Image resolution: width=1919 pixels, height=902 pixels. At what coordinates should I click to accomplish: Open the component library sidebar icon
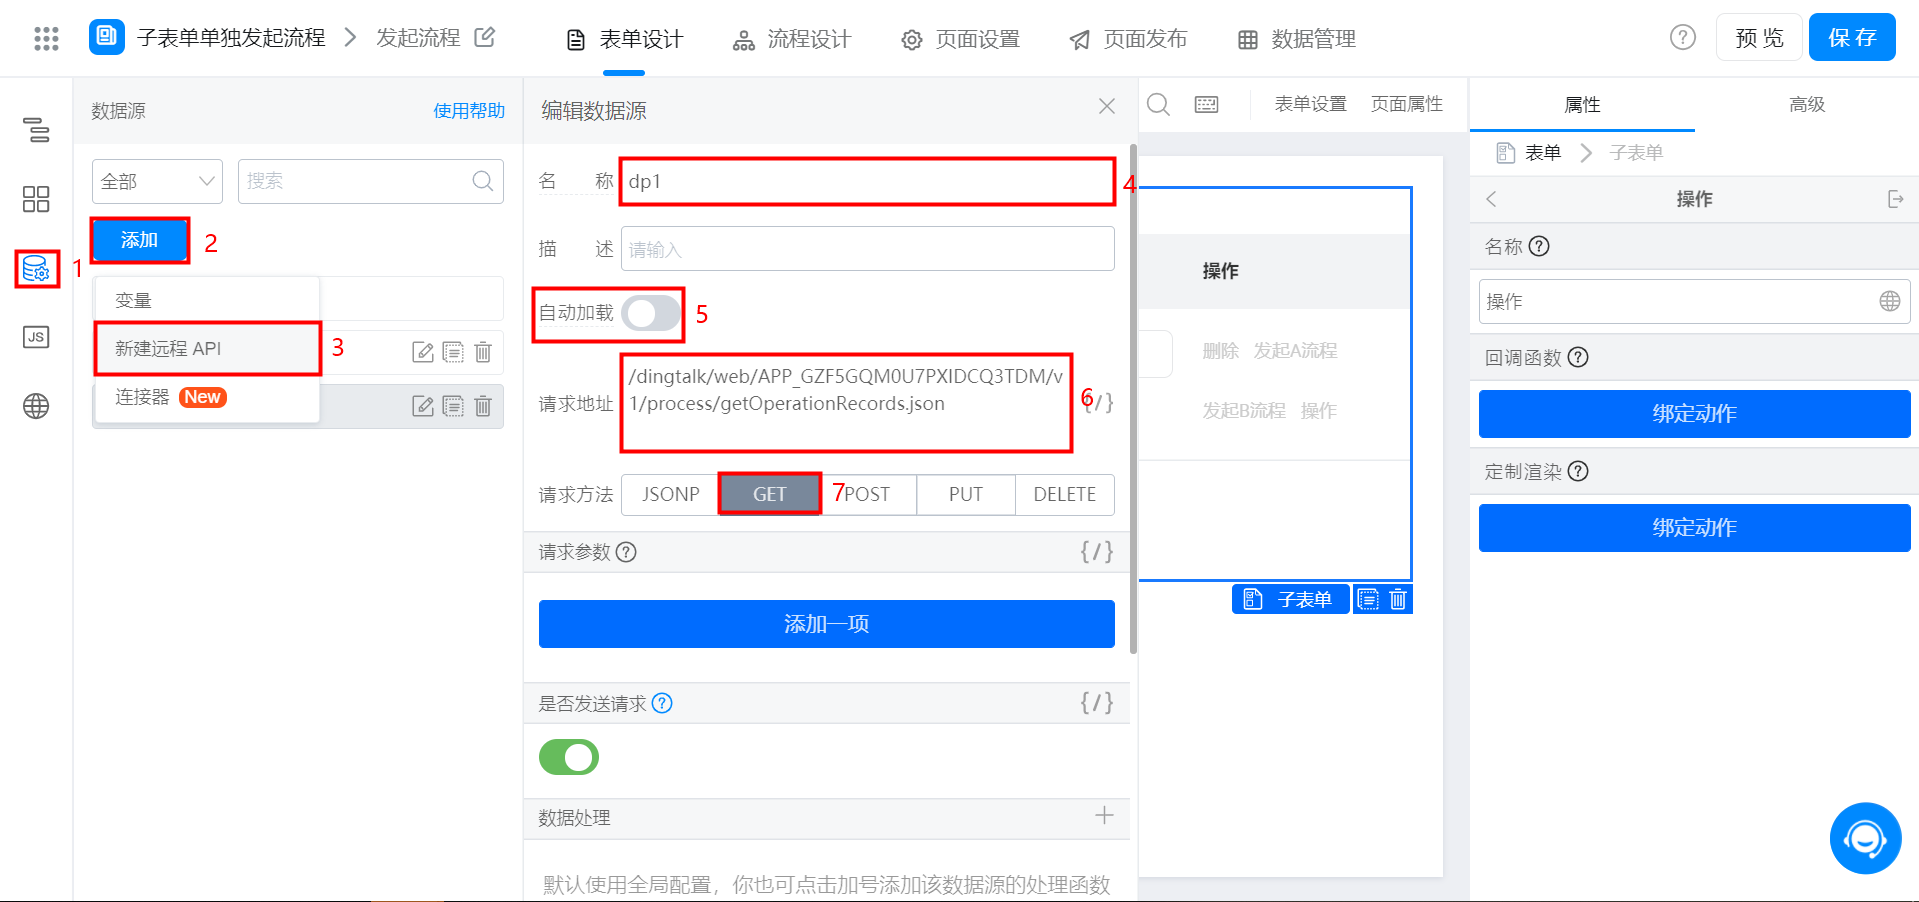pos(36,199)
